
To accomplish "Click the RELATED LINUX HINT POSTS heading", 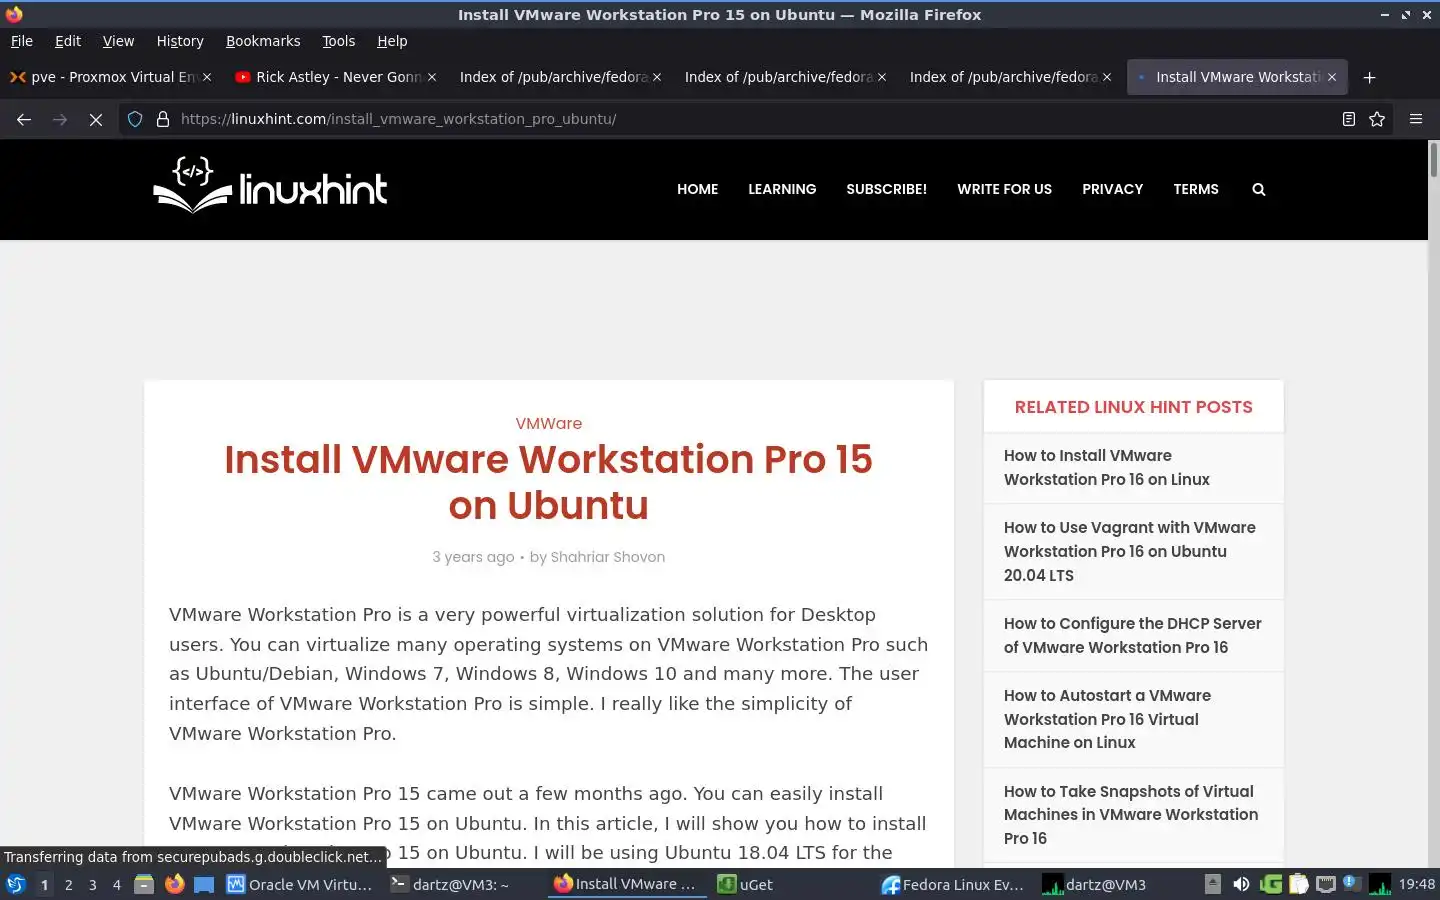I will click(x=1133, y=407).
